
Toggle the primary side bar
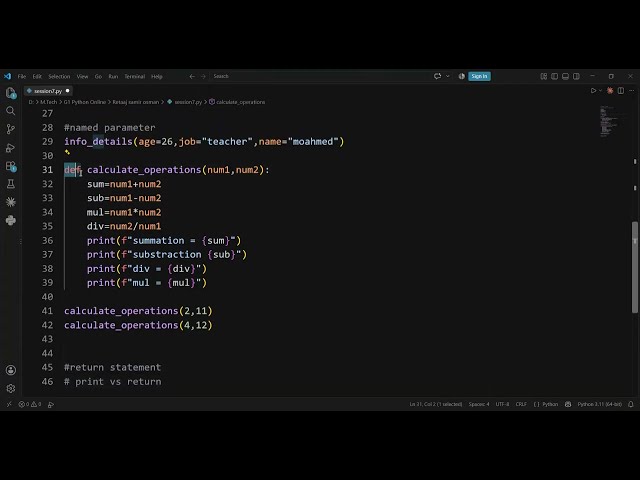tap(554, 76)
